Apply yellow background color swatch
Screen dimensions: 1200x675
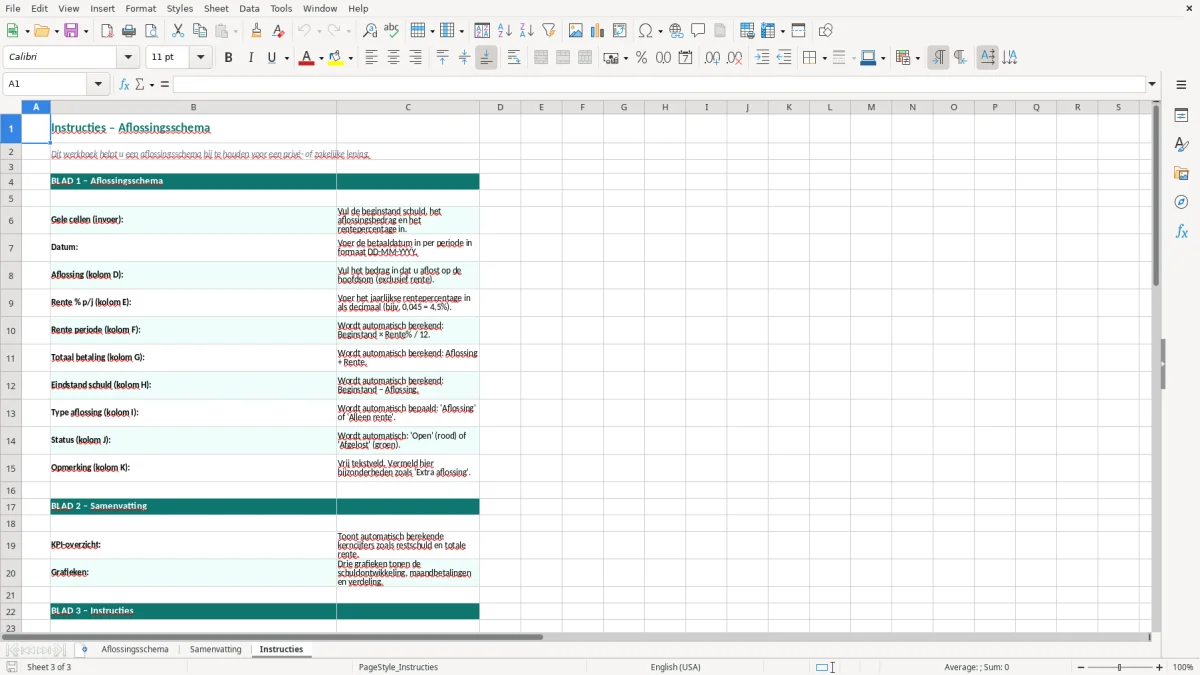tap(337, 58)
